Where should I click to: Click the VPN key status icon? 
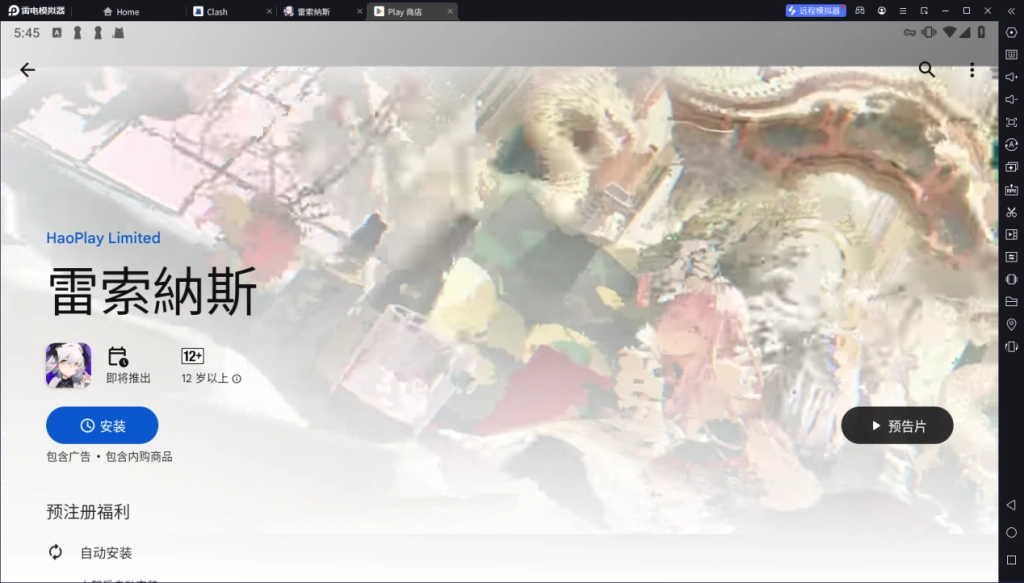(910, 33)
